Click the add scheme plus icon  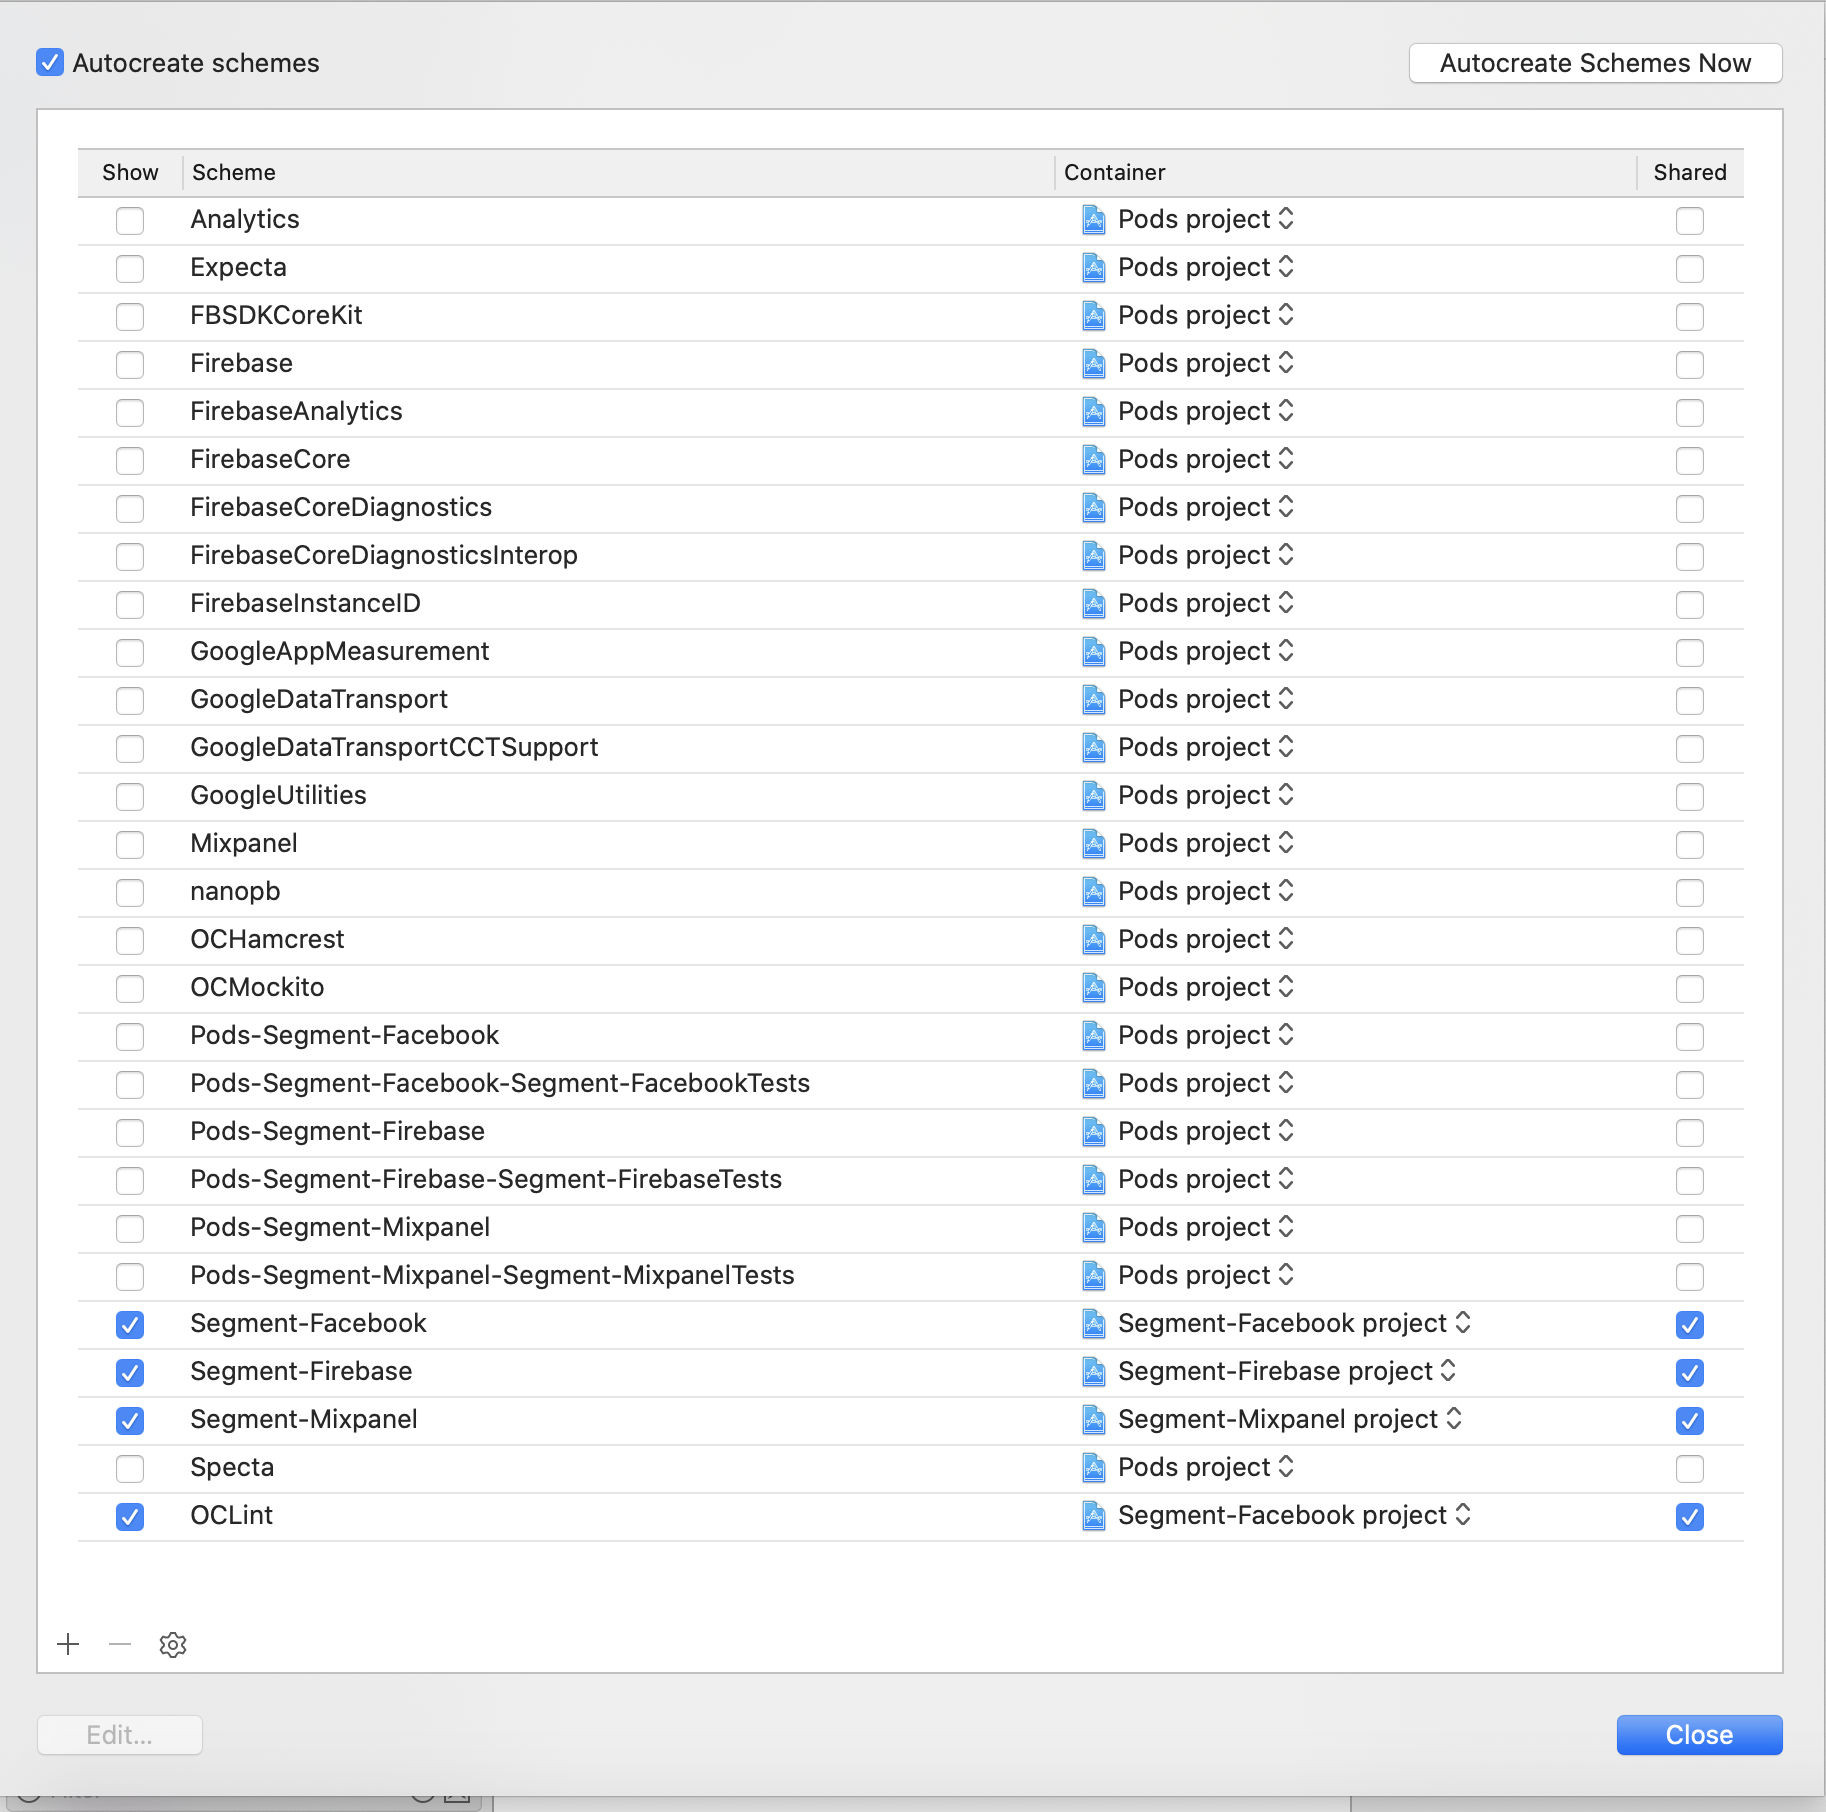click(x=68, y=1644)
